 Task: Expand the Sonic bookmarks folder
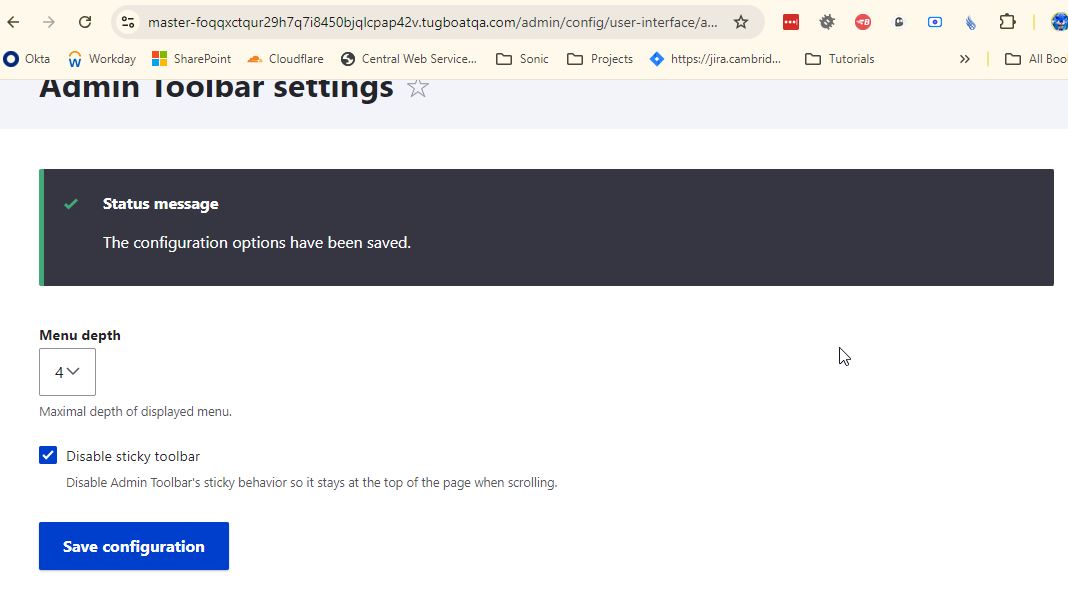pyautogui.click(x=522, y=59)
